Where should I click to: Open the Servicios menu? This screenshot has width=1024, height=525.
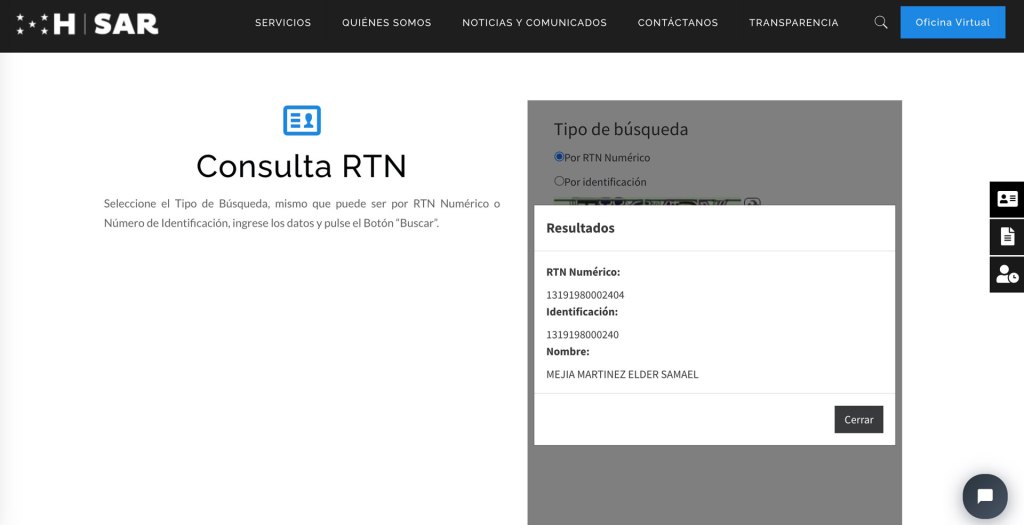283,23
